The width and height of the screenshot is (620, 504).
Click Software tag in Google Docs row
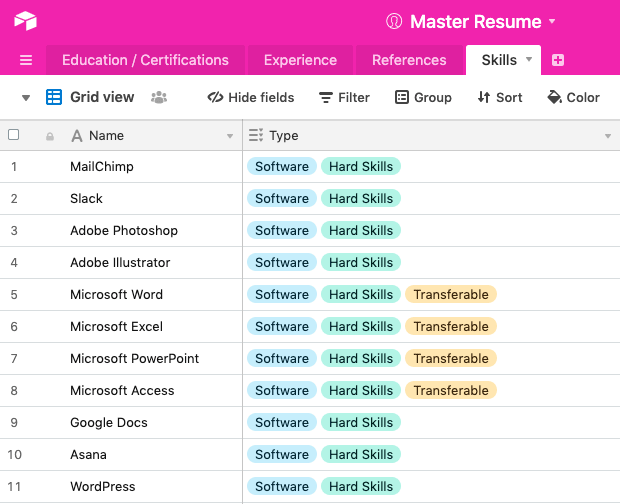282,423
